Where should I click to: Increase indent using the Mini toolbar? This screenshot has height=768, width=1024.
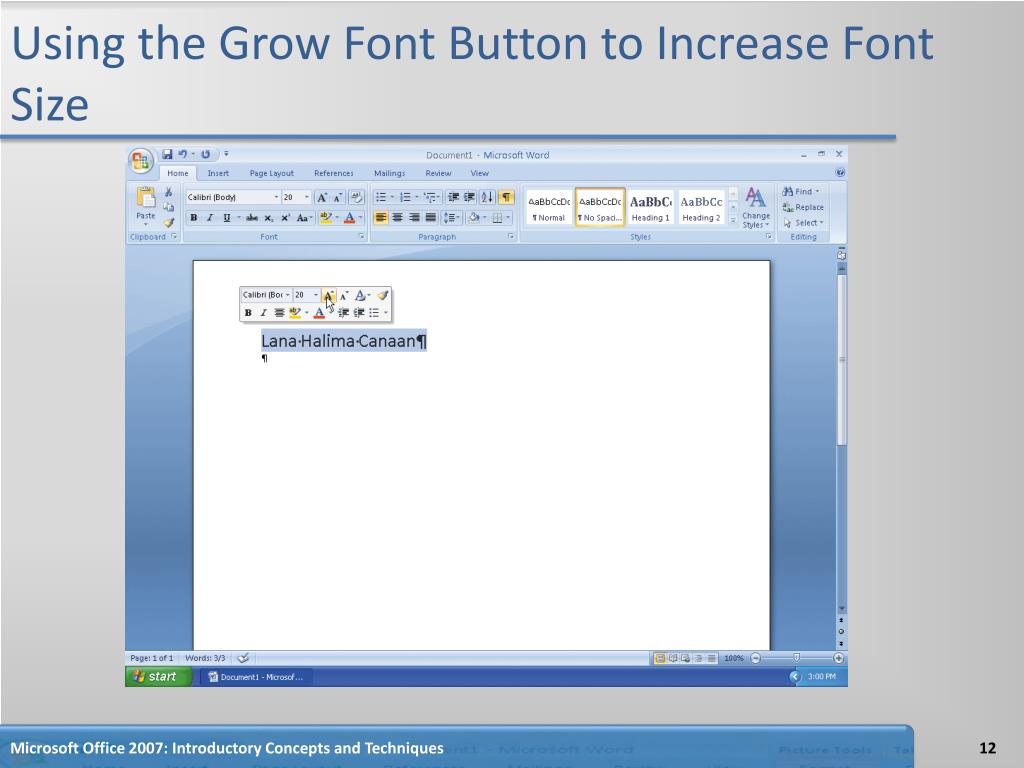(x=359, y=313)
